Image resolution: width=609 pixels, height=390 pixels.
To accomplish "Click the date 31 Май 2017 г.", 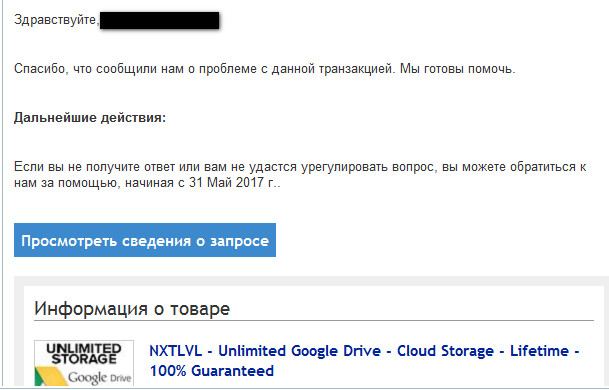I will pyautogui.click(x=232, y=182).
